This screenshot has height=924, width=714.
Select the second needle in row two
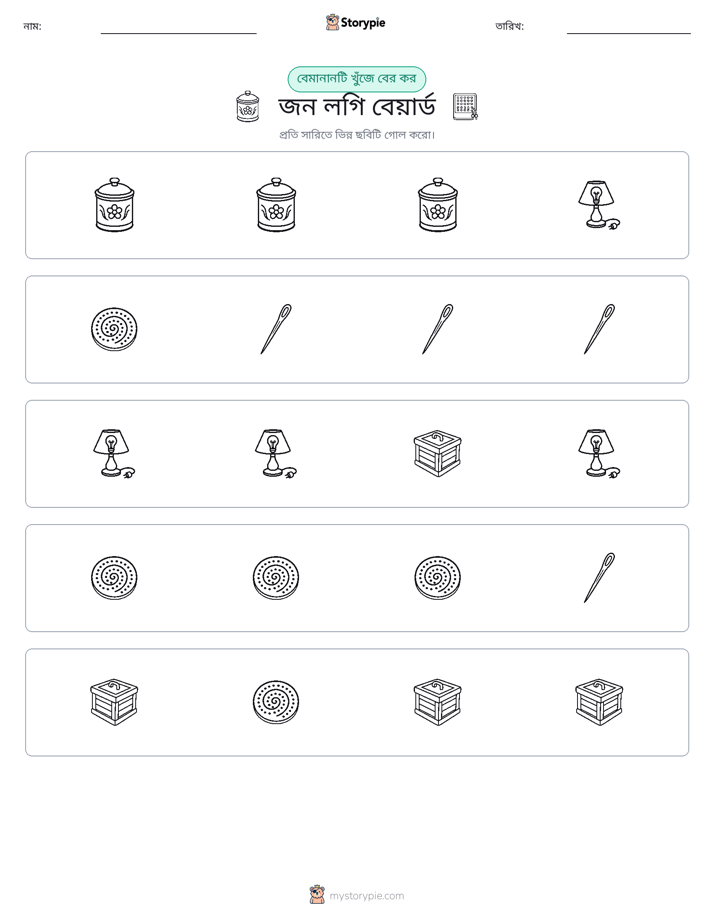tap(437, 329)
